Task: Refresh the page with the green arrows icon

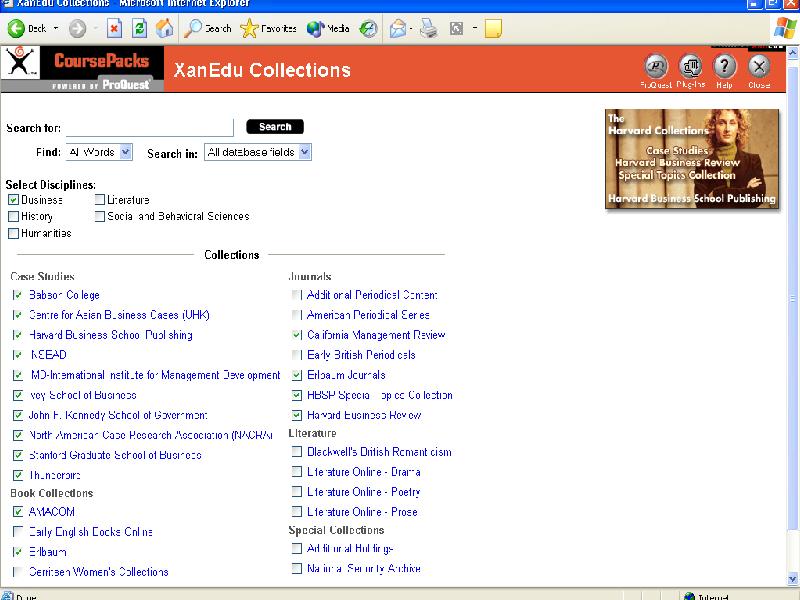Action: pos(139,29)
